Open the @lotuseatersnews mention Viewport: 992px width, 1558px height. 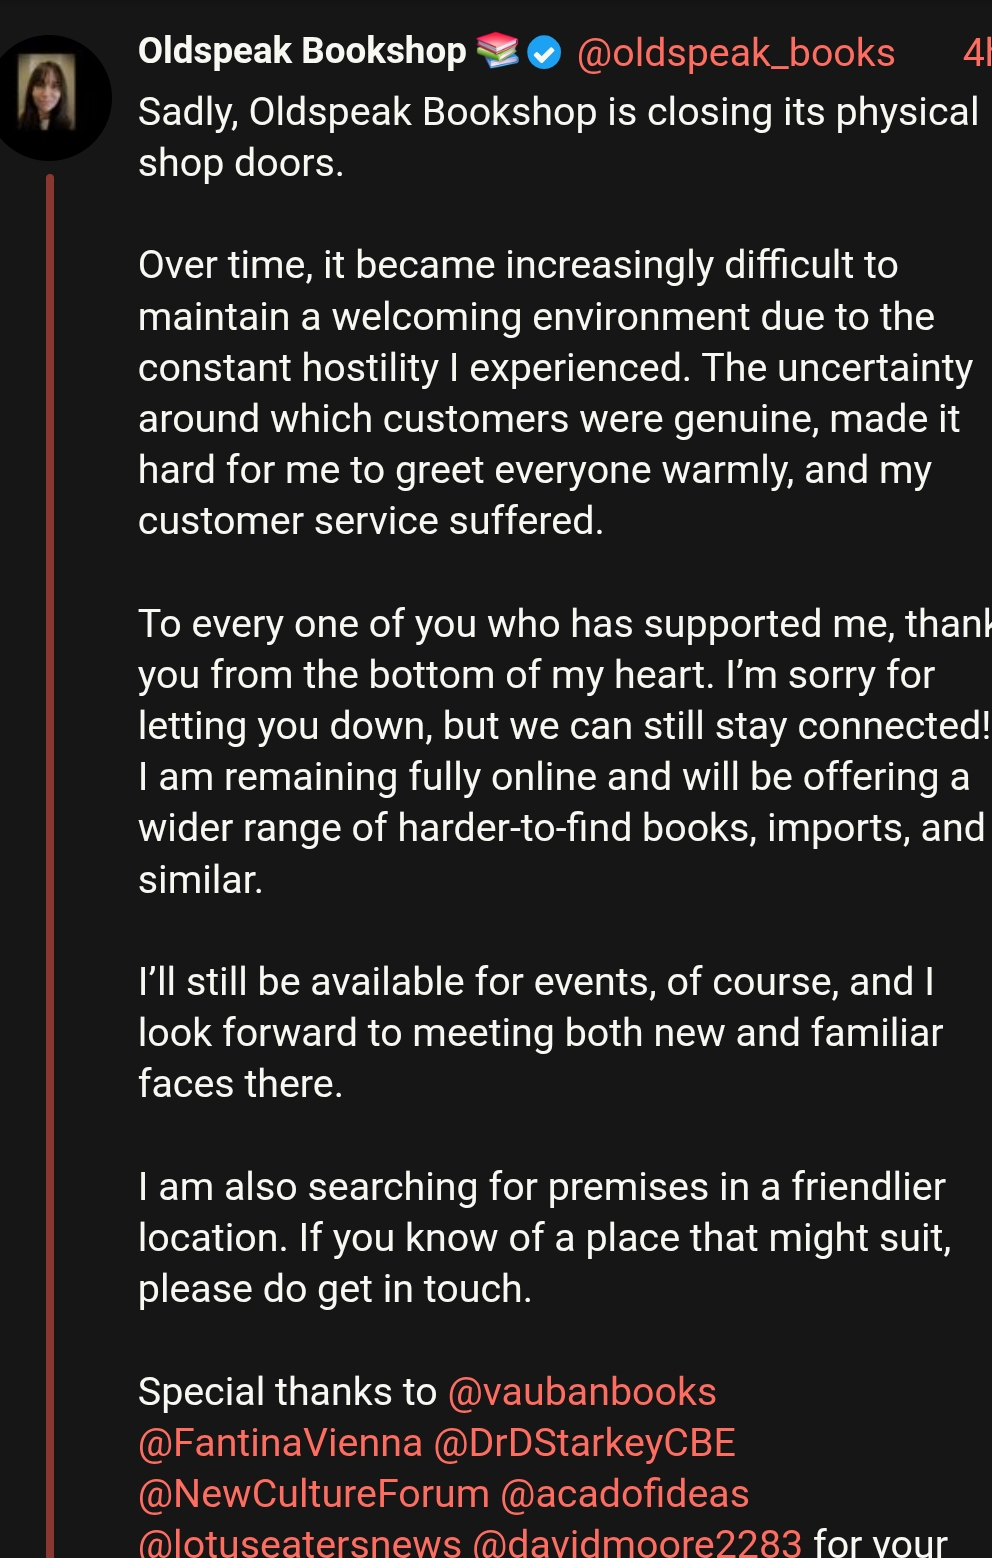[x=300, y=1541]
